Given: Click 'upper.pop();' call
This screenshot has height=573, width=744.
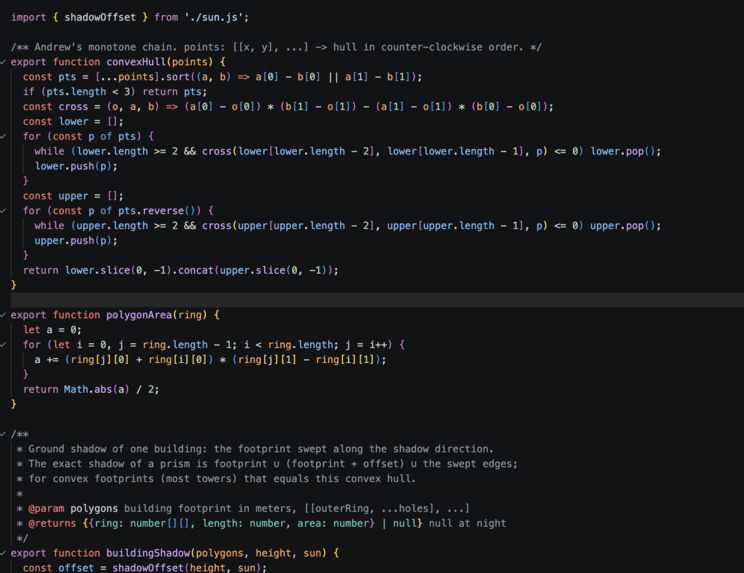Looking at the screenshot, I should pyautogui.click(x=625, y=226).
